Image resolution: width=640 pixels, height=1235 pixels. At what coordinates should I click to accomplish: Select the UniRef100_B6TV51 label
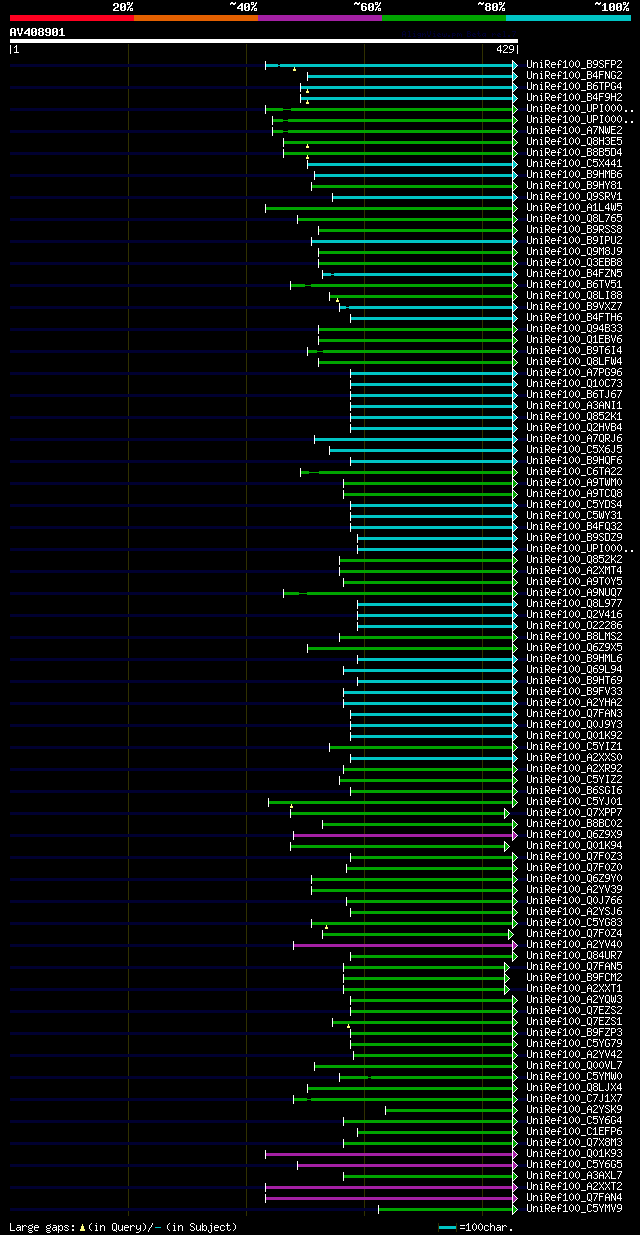574,284
